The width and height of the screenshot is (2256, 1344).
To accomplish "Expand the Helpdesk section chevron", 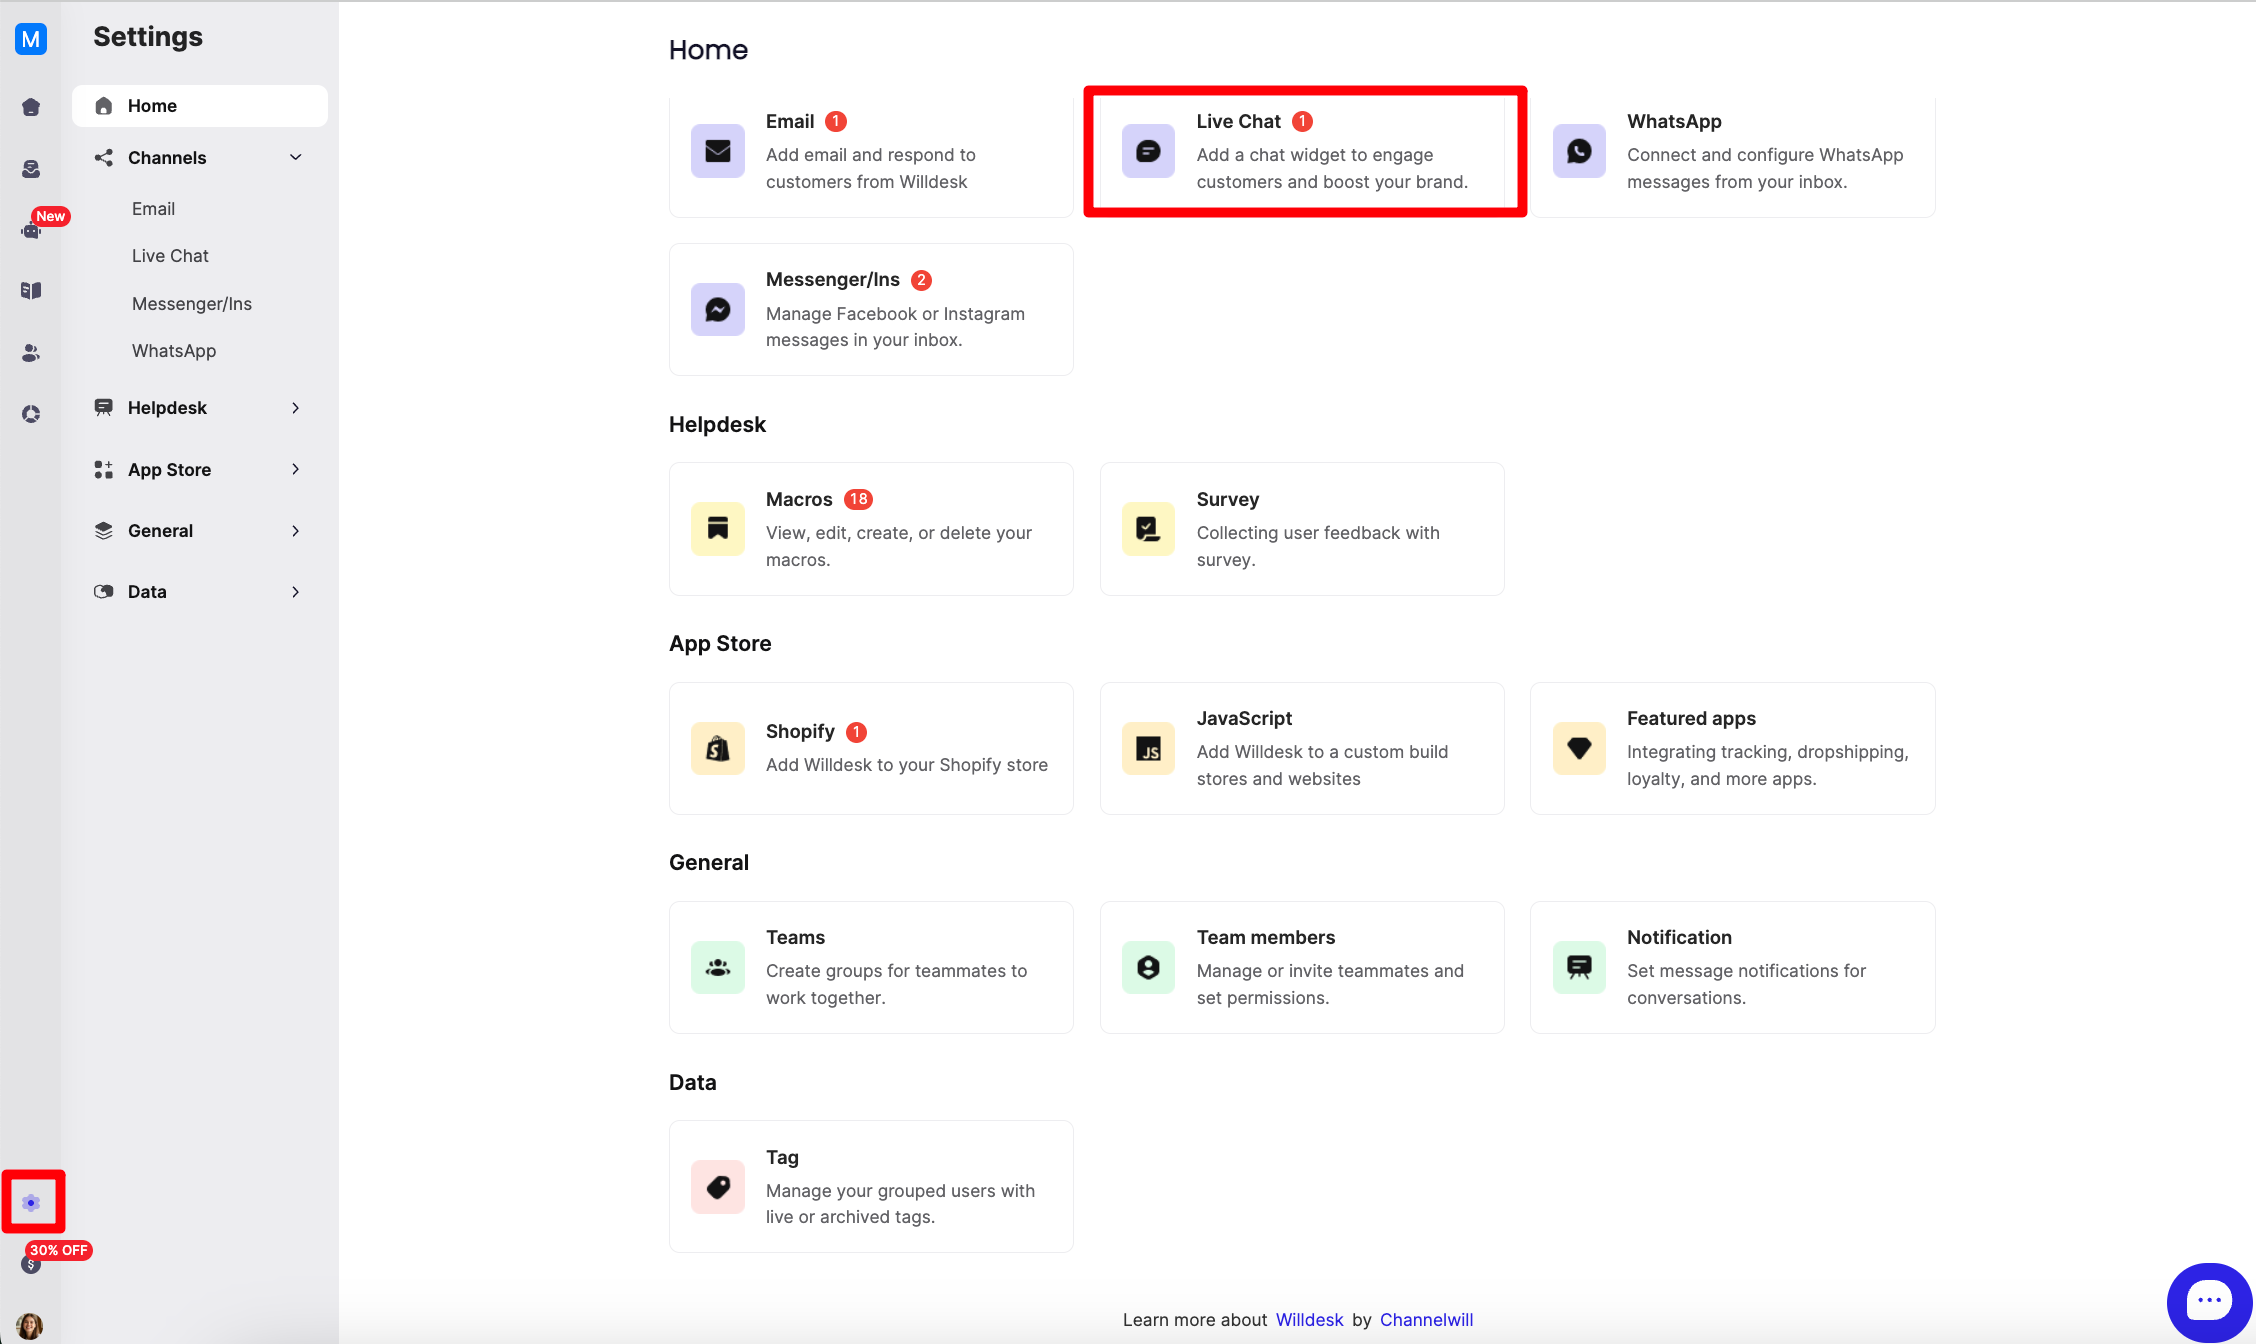I will pos(296,408).
